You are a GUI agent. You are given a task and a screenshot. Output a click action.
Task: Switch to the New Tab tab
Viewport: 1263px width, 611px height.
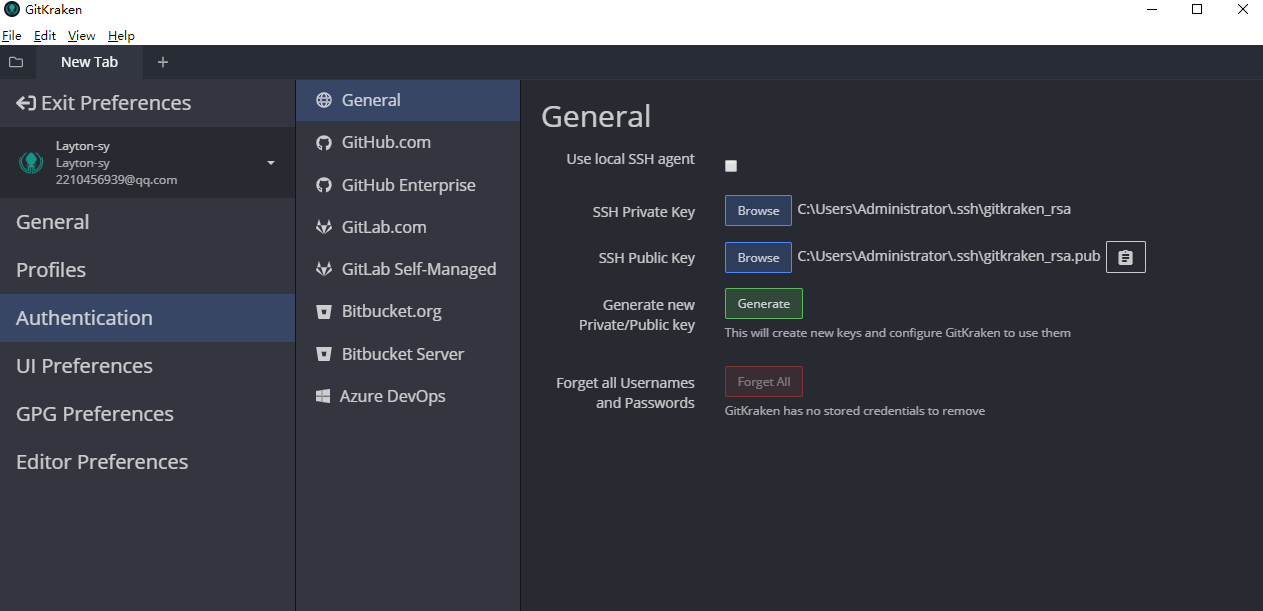(89, 62)
